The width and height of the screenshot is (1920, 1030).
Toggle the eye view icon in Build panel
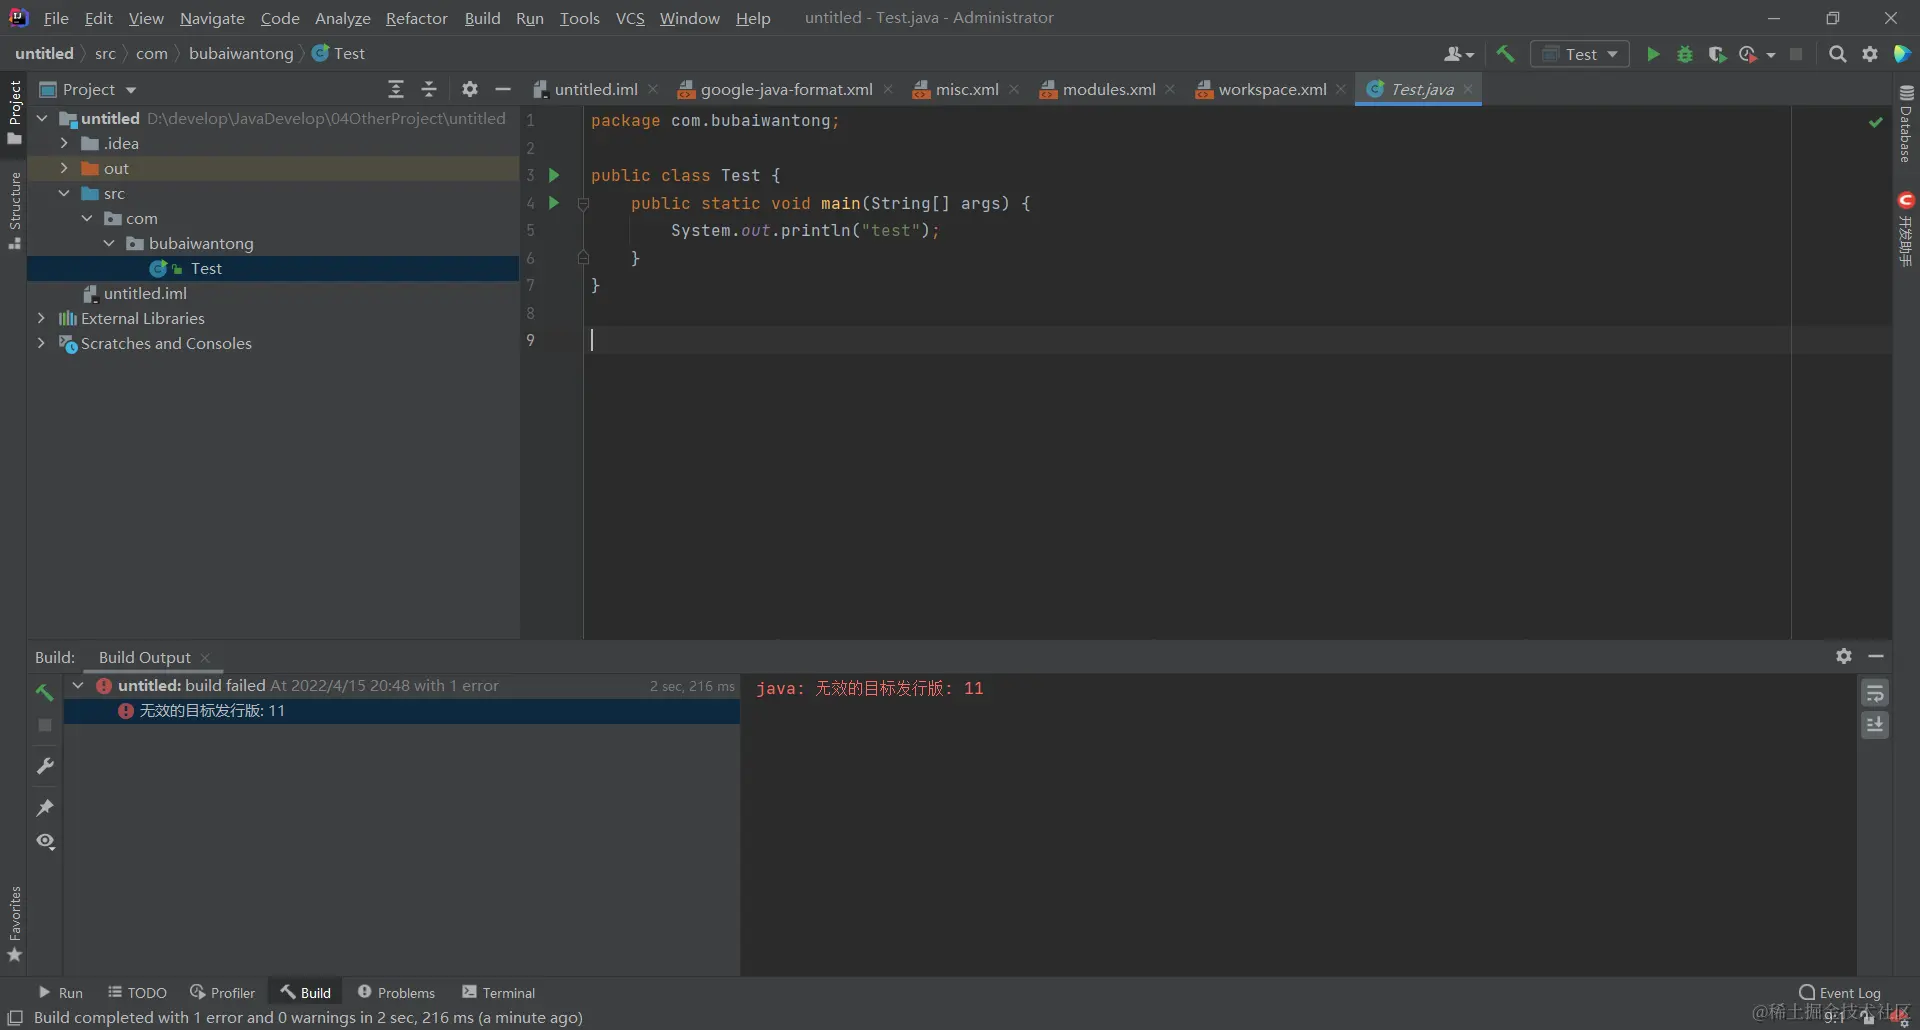[45, 841]
